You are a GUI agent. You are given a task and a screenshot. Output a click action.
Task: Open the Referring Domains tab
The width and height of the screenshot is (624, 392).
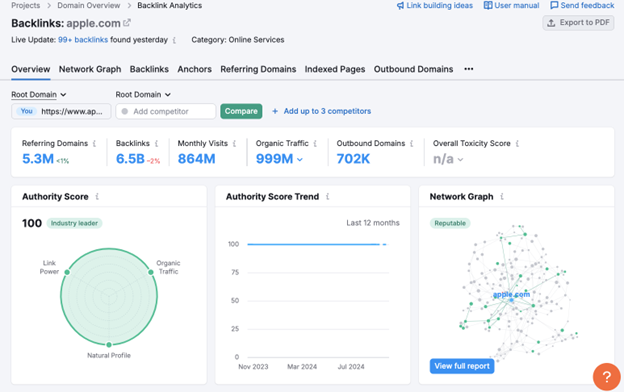pyautogui.click(x=258, y=69)
